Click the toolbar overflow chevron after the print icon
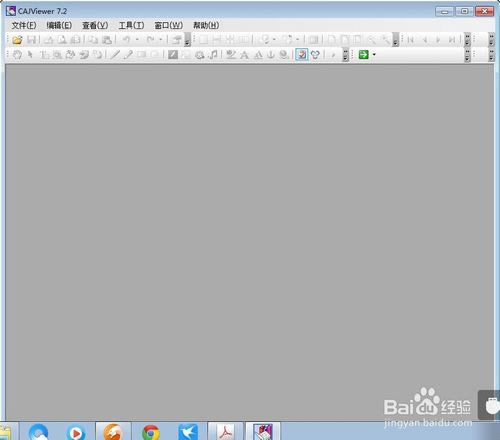The width and height of the screenshot is (500, 440). click(x=187, y=40)
